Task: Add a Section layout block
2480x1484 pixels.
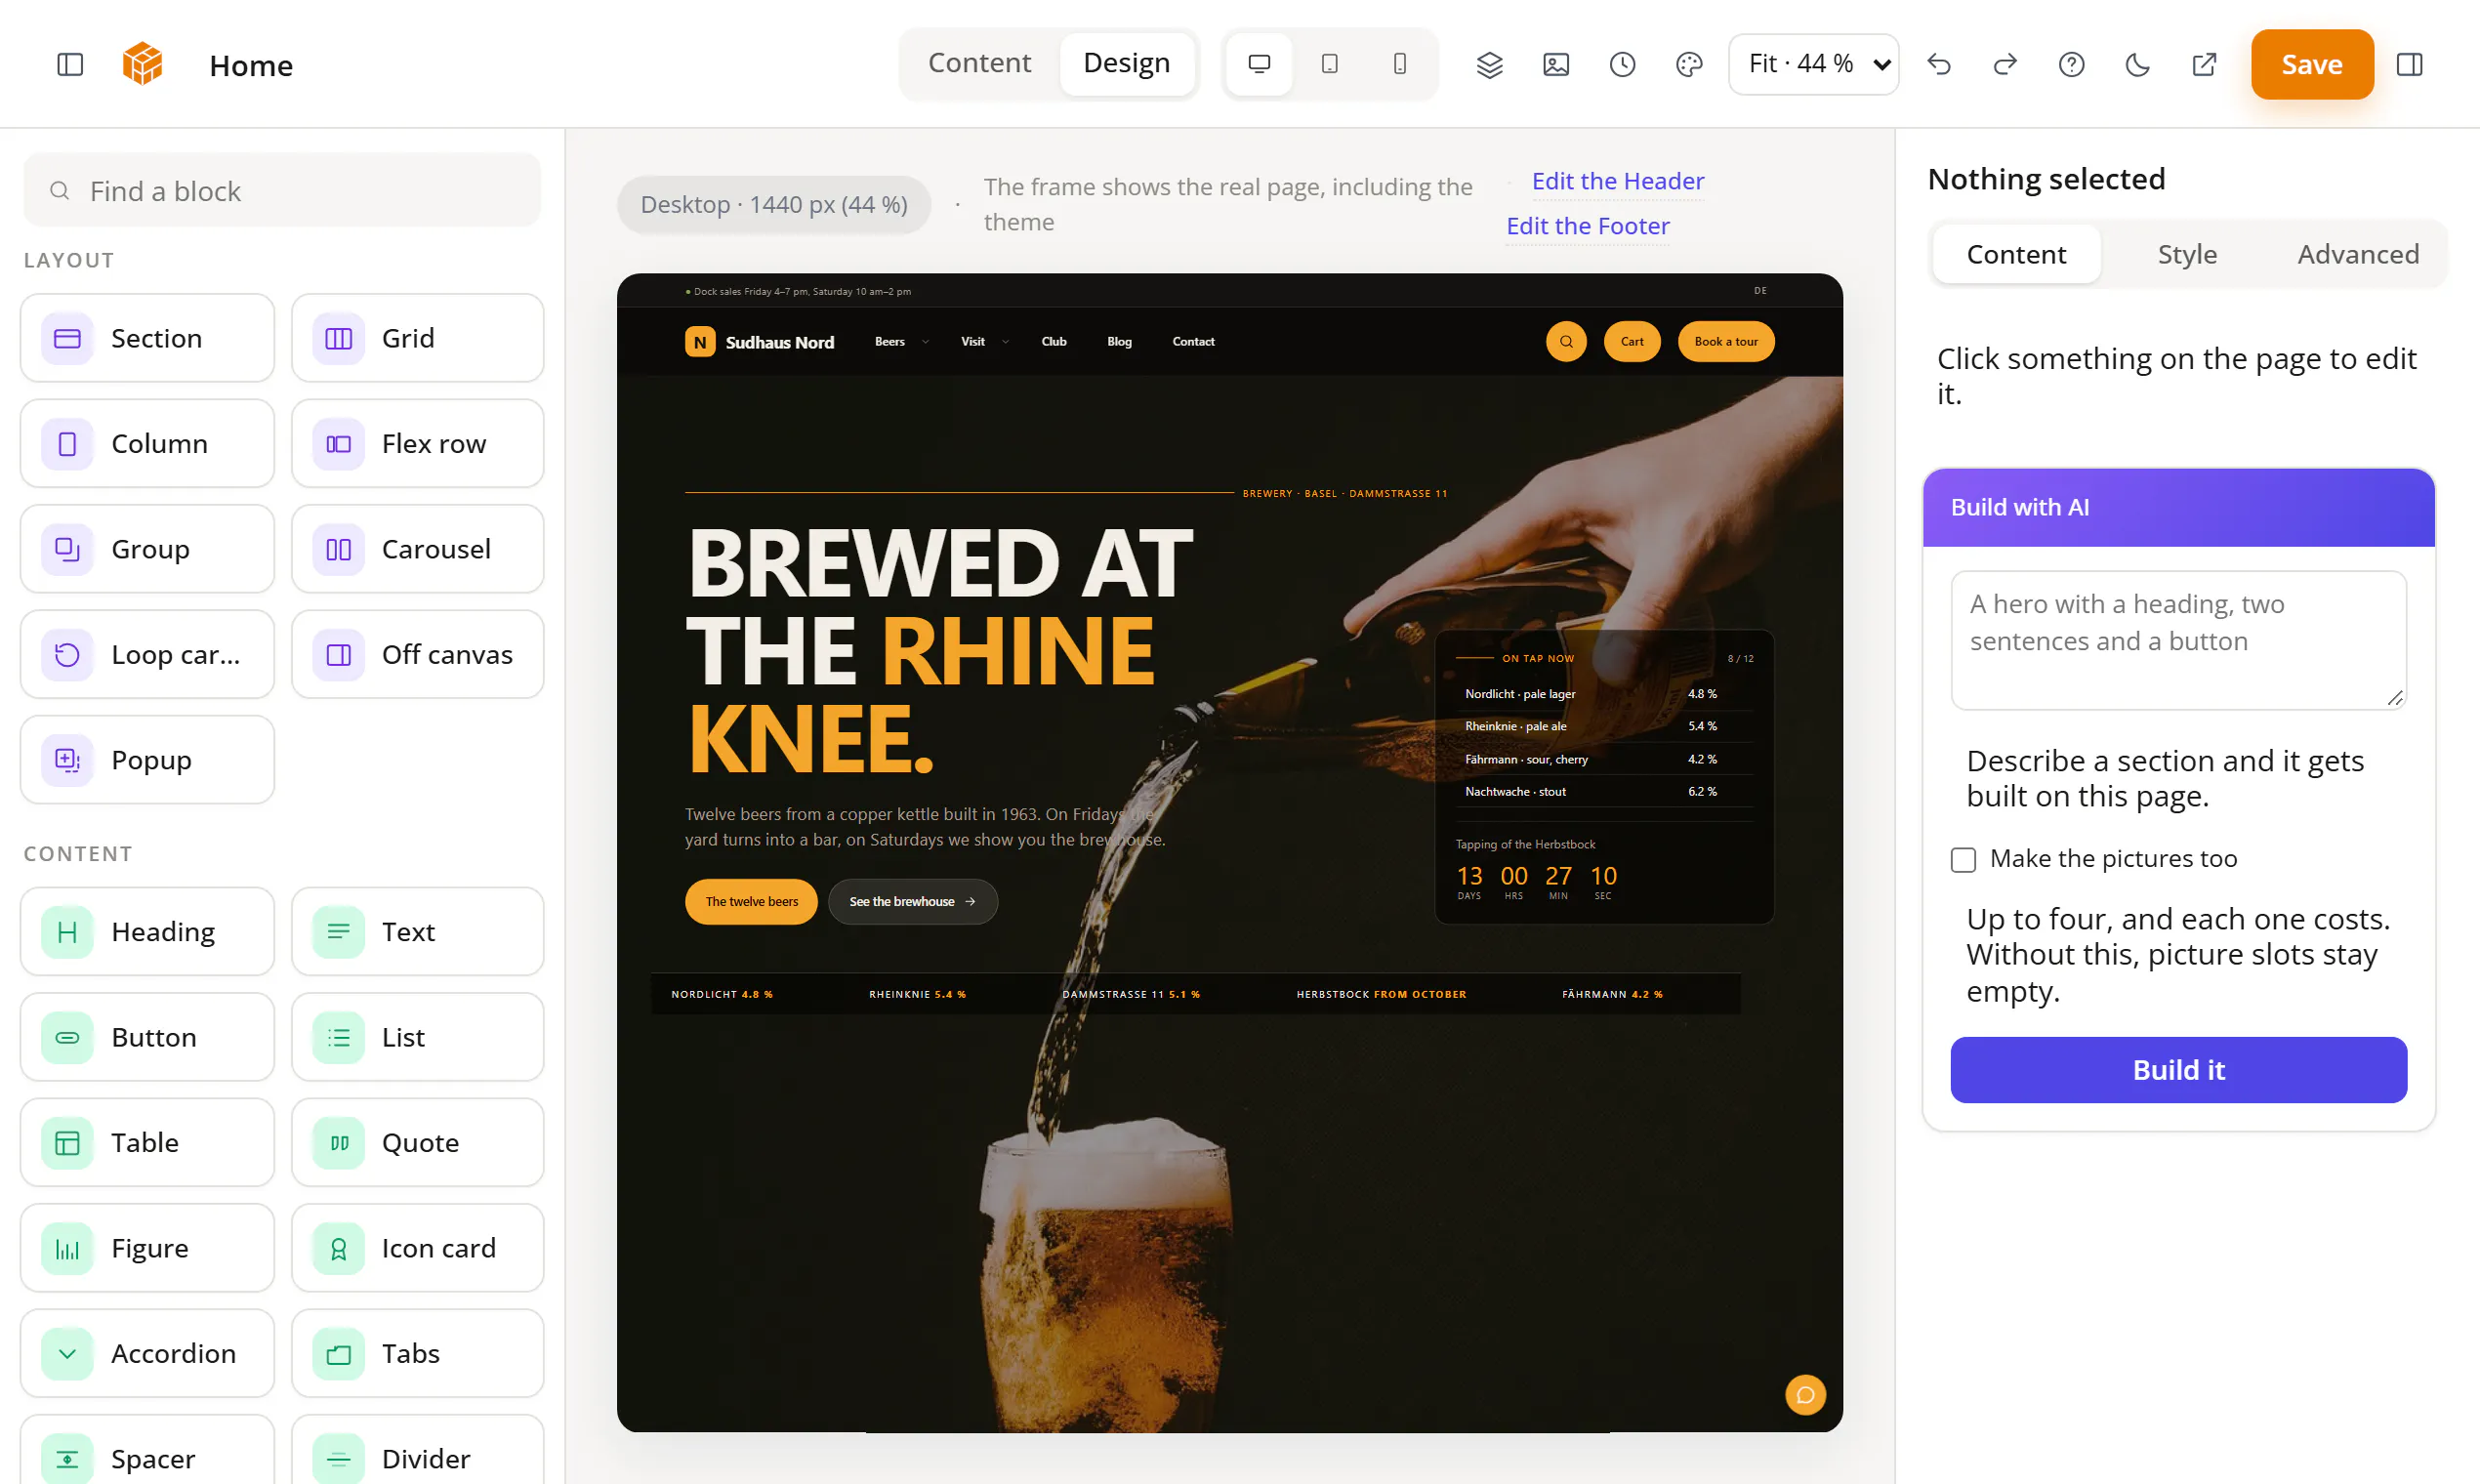Action: point(147,338)
